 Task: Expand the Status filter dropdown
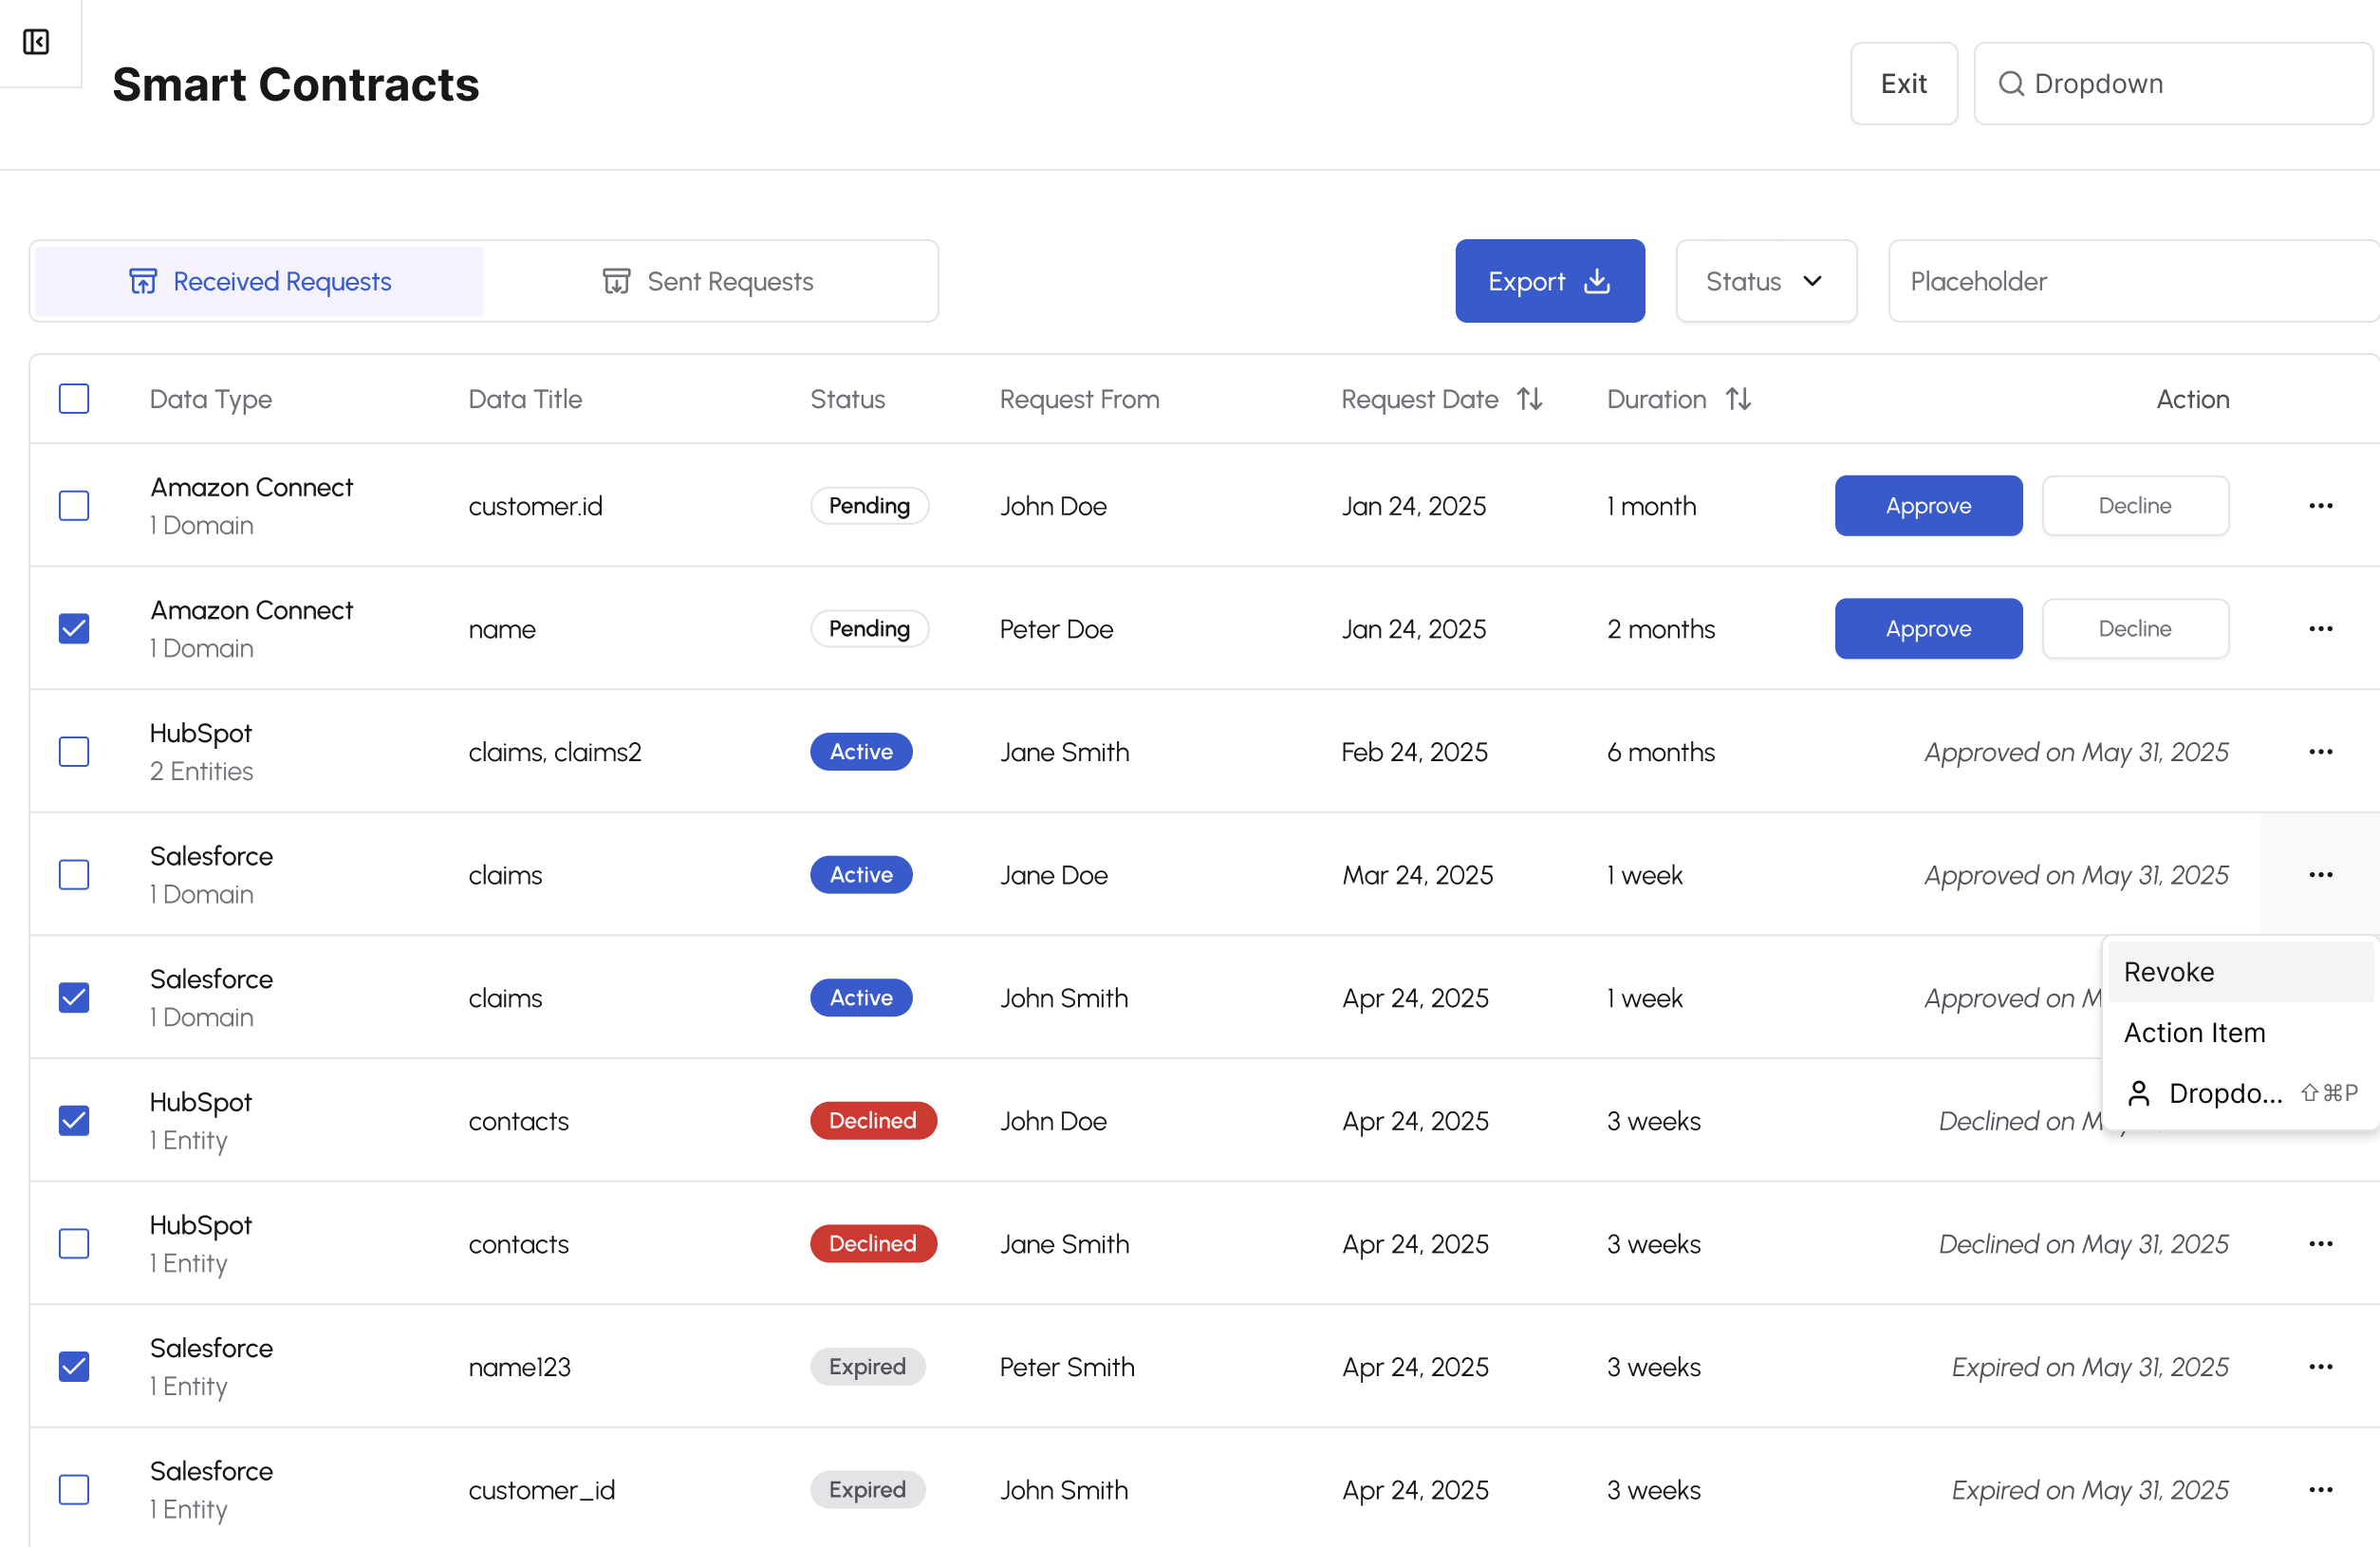1765,282
